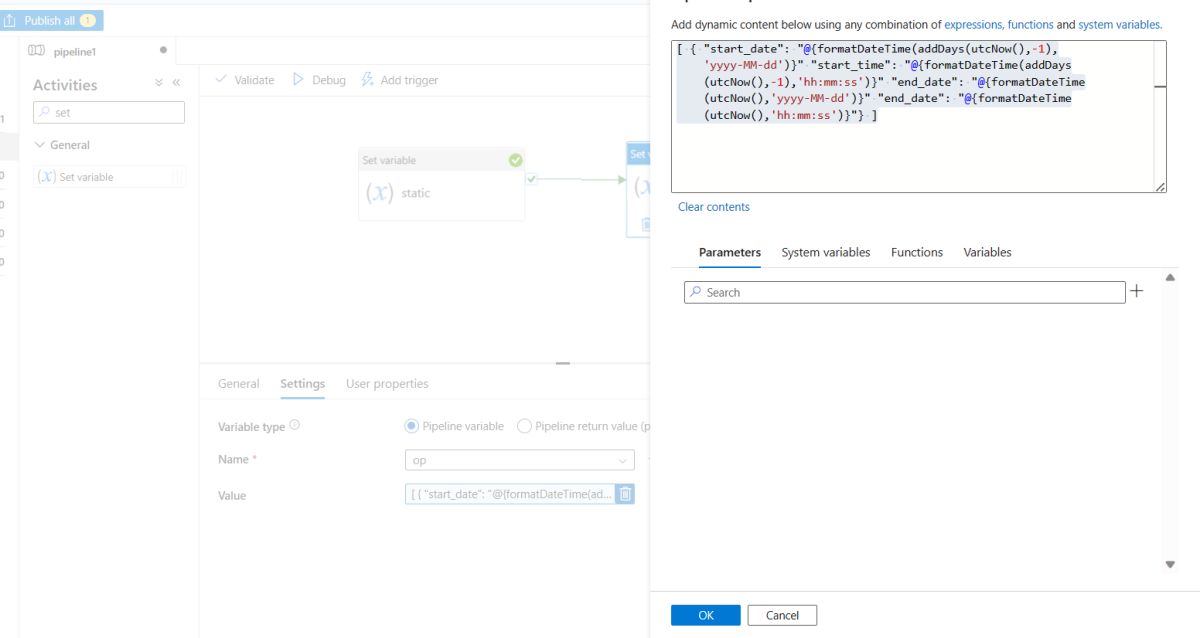Click the pipeline1 tab pipeline icon
1200x638 pixels.
[36, 51]
